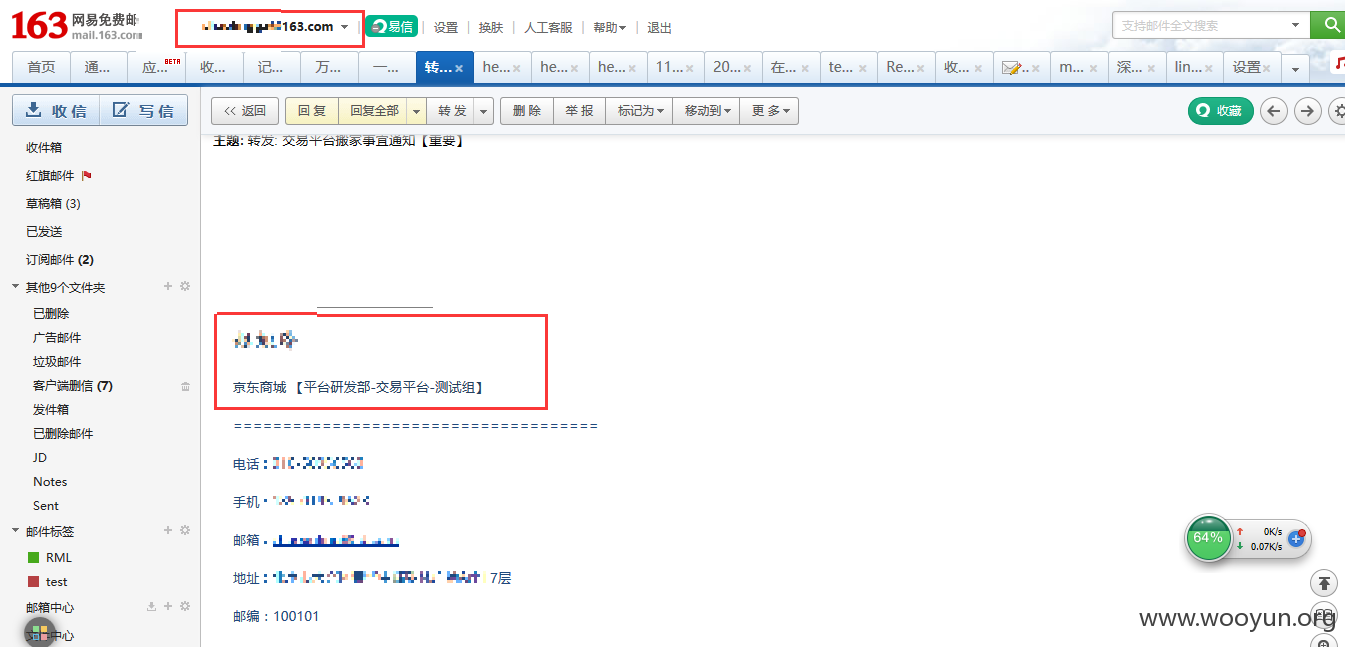Switch to the 设置 tab

tap(1247, 67)
